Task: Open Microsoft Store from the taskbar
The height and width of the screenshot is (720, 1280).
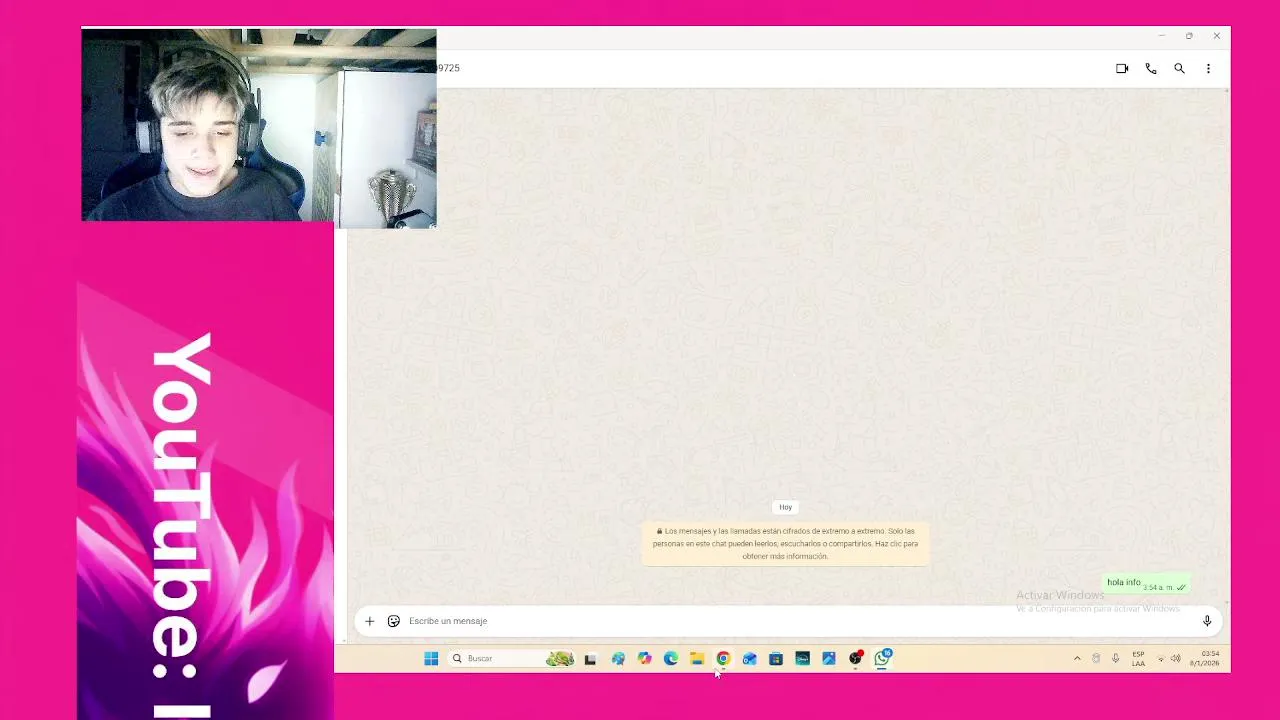Action: (776, 658)
